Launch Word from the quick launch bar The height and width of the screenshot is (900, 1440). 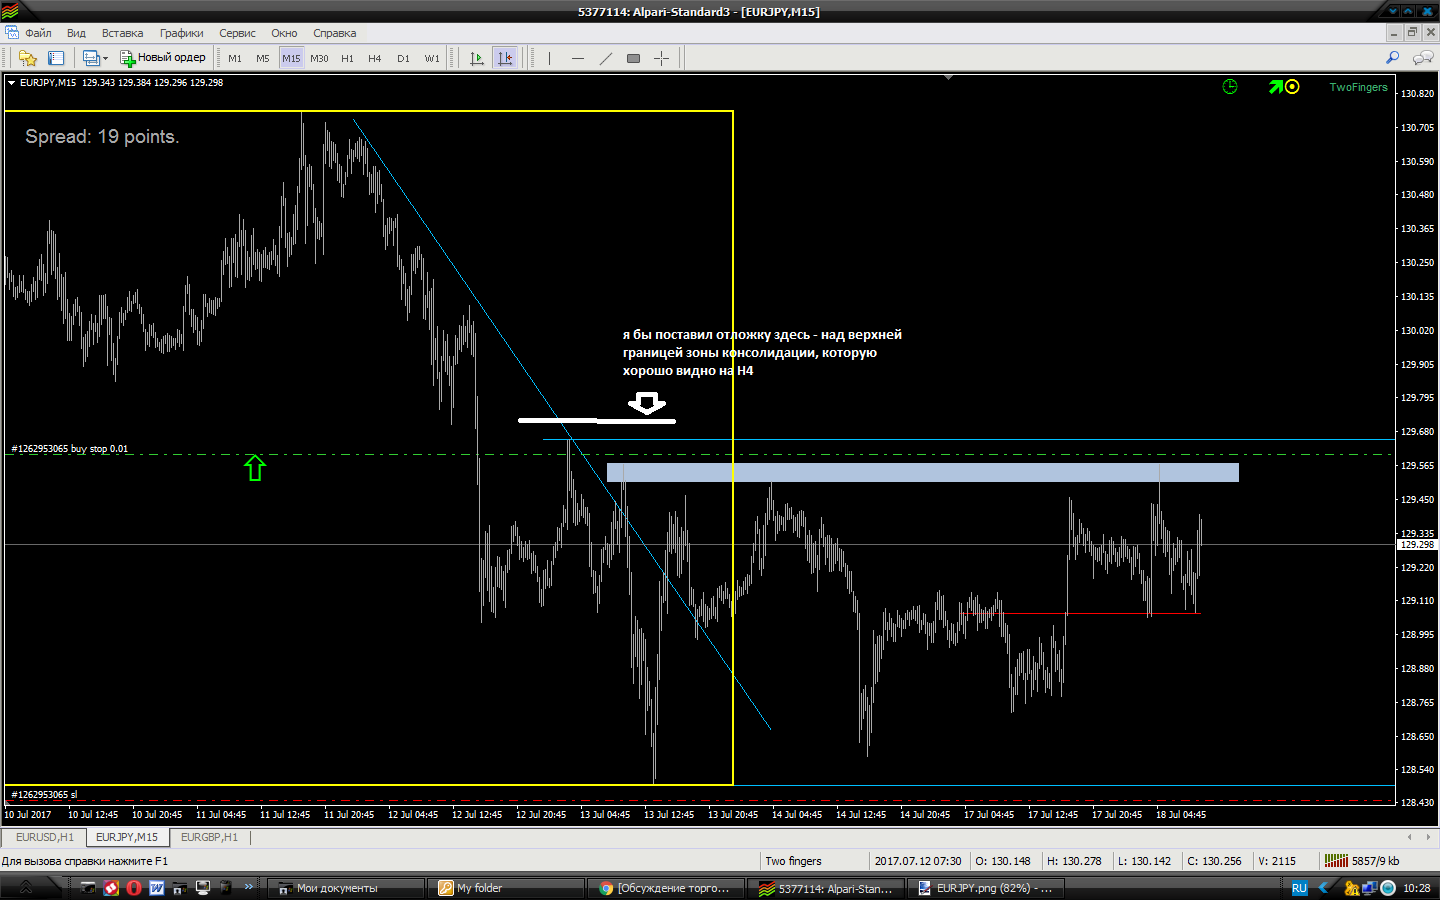[157, 888]
